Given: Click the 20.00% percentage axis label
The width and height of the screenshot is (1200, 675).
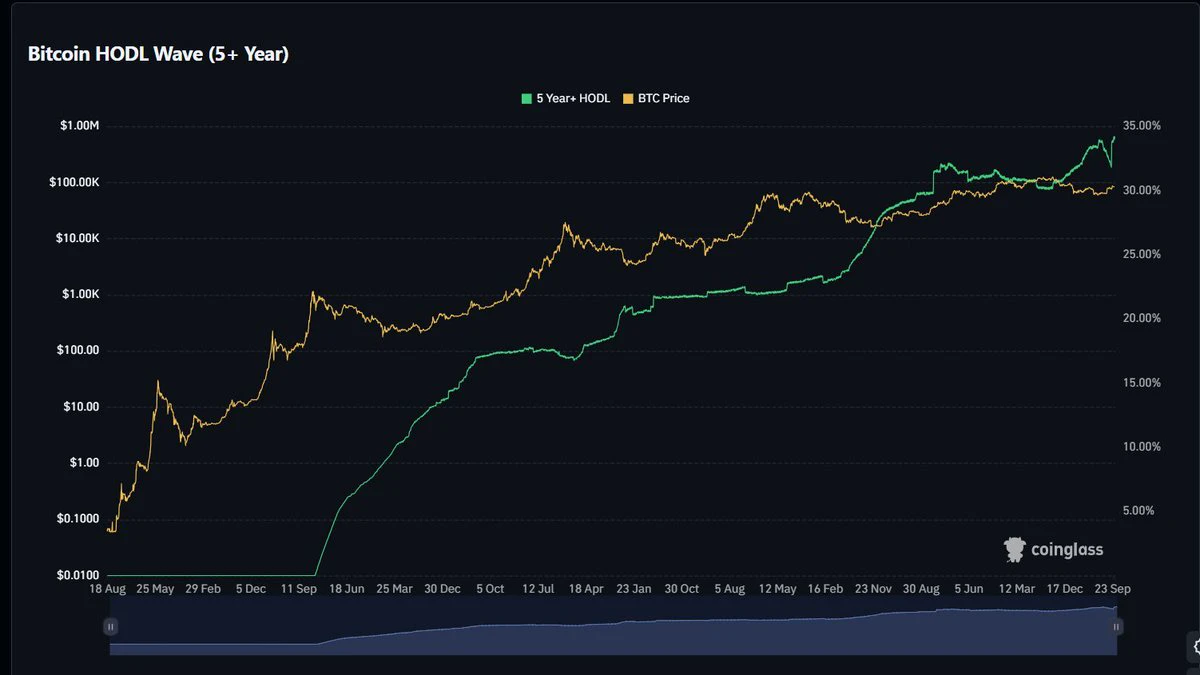Looking at the screenshot, I should click(x=1142, y=318).
